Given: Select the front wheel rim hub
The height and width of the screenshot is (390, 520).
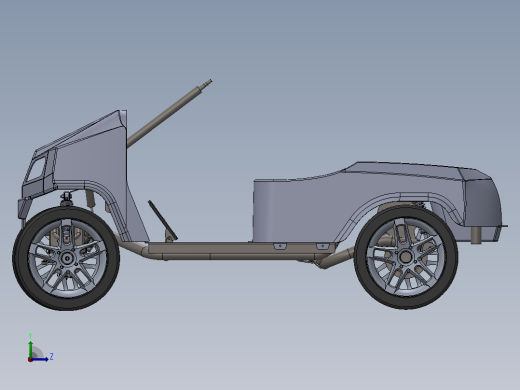Looking at the screenshot, I should click(67, 258).
